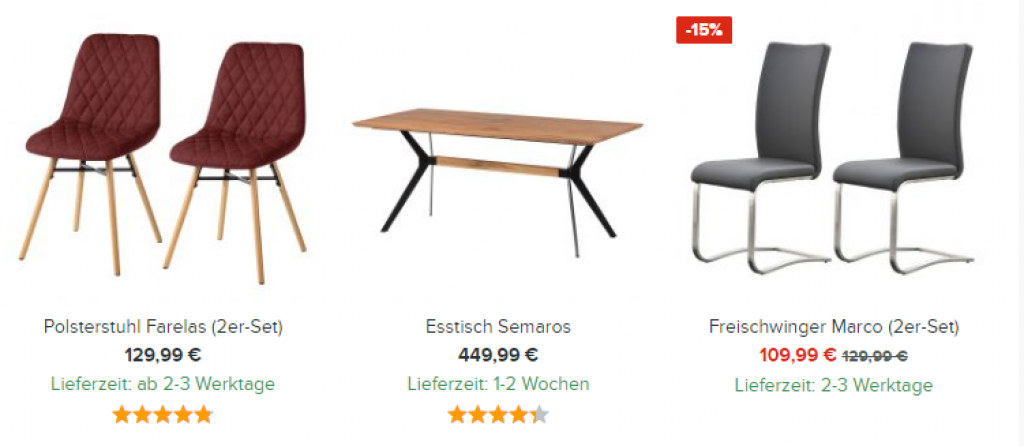1024x446 pixels.
Task: Click first star of Semaros rating
Action: (x=458, y=415)
